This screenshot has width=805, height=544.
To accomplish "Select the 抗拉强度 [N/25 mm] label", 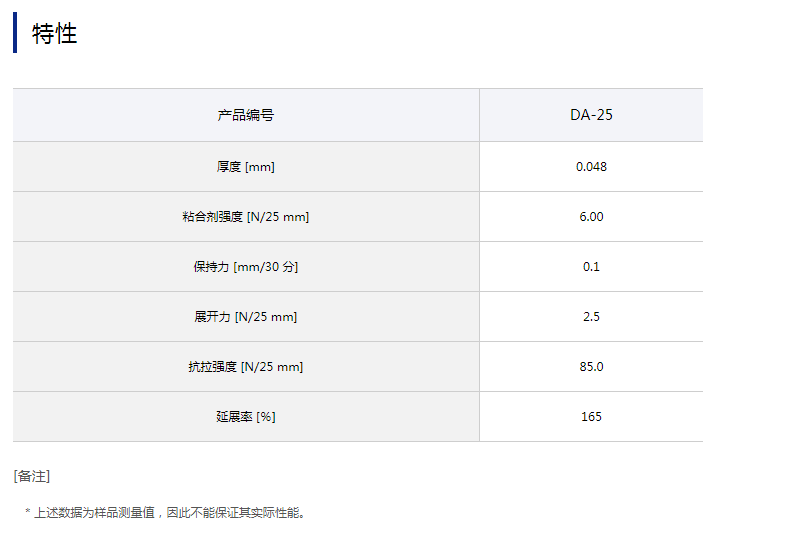I will [246, 367].
